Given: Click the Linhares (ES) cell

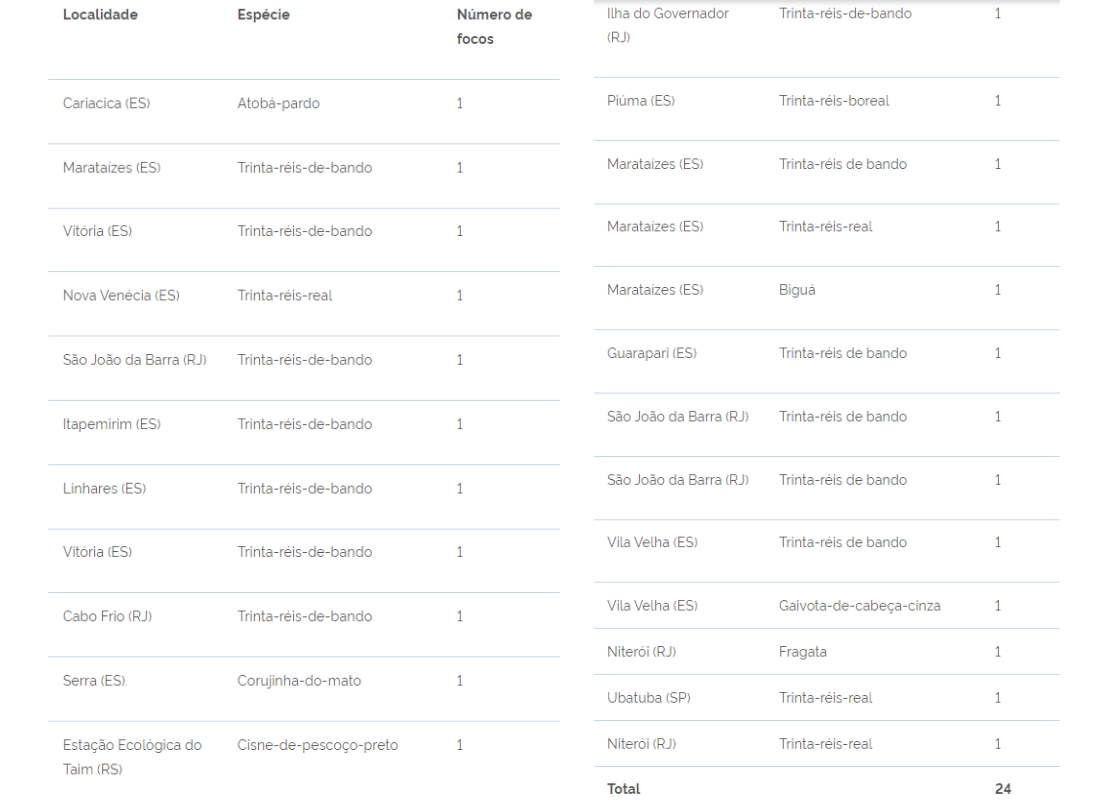Looking at the screenshot, I should (104, 489).
